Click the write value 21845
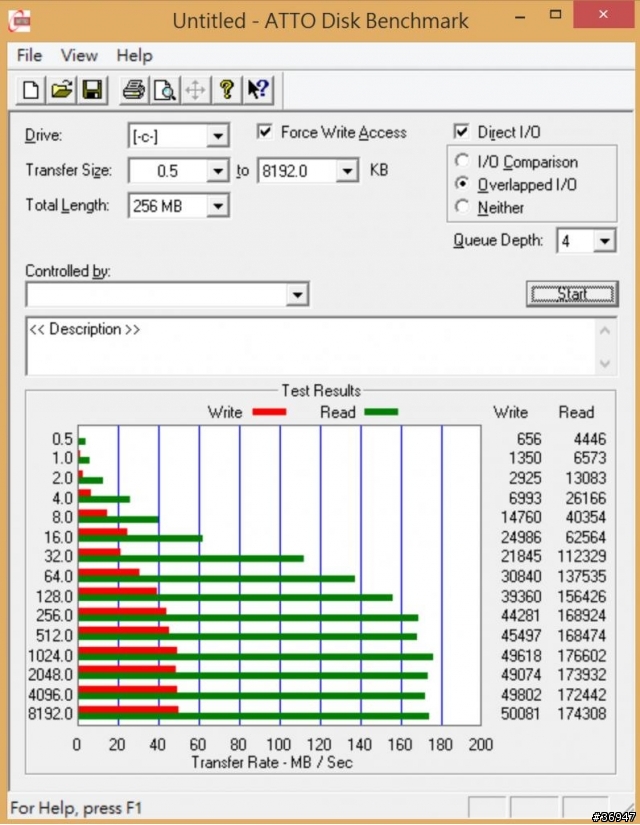 pyautogui.click(x=521, y=556)
